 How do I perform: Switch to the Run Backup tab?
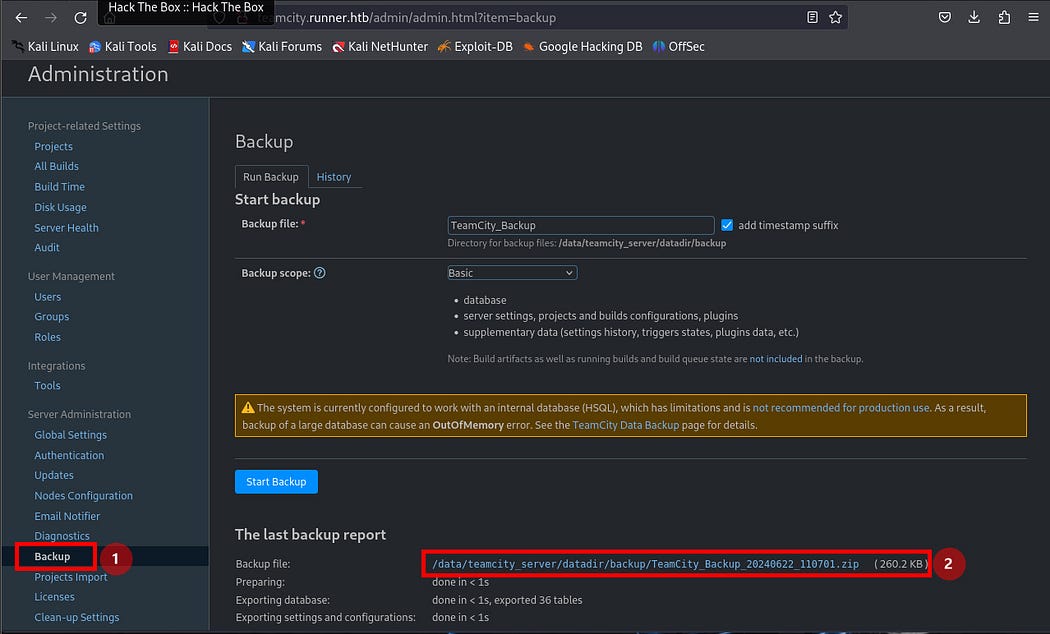coord(271,177)
